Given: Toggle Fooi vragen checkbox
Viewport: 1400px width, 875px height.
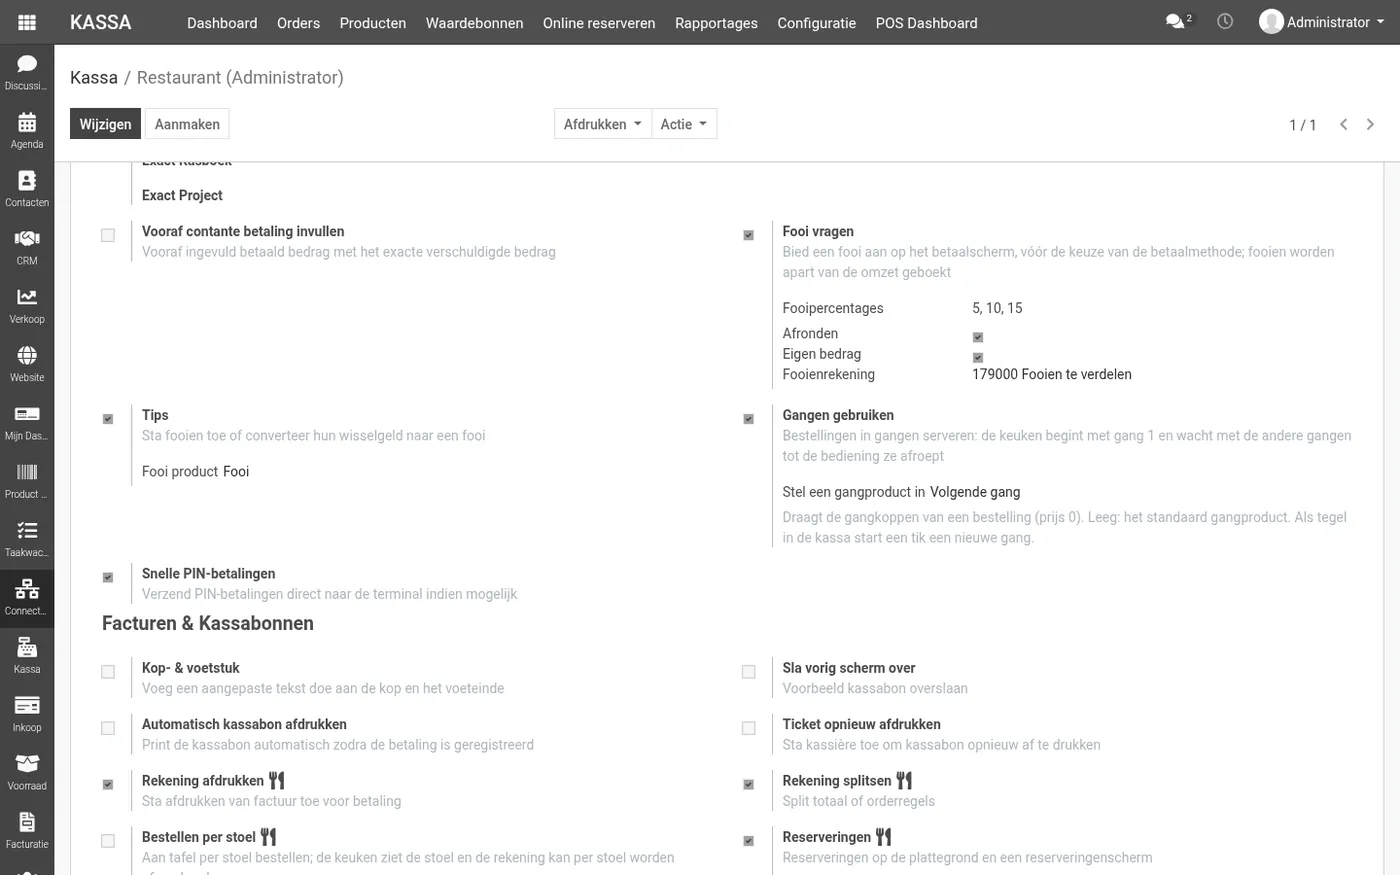Looking at the screenshot, I should tap(748, 235).
